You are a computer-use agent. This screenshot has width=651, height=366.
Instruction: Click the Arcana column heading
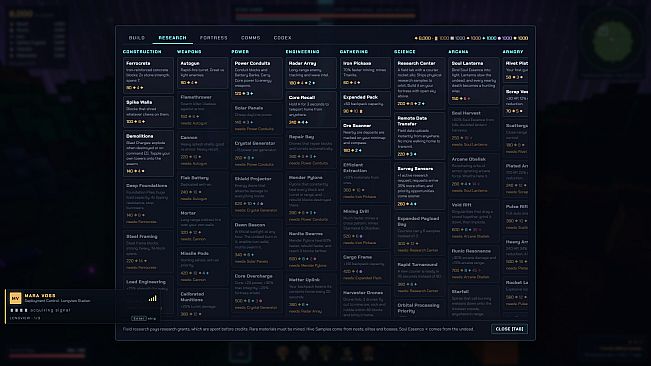pyautogui.click(x=458, y=52)
